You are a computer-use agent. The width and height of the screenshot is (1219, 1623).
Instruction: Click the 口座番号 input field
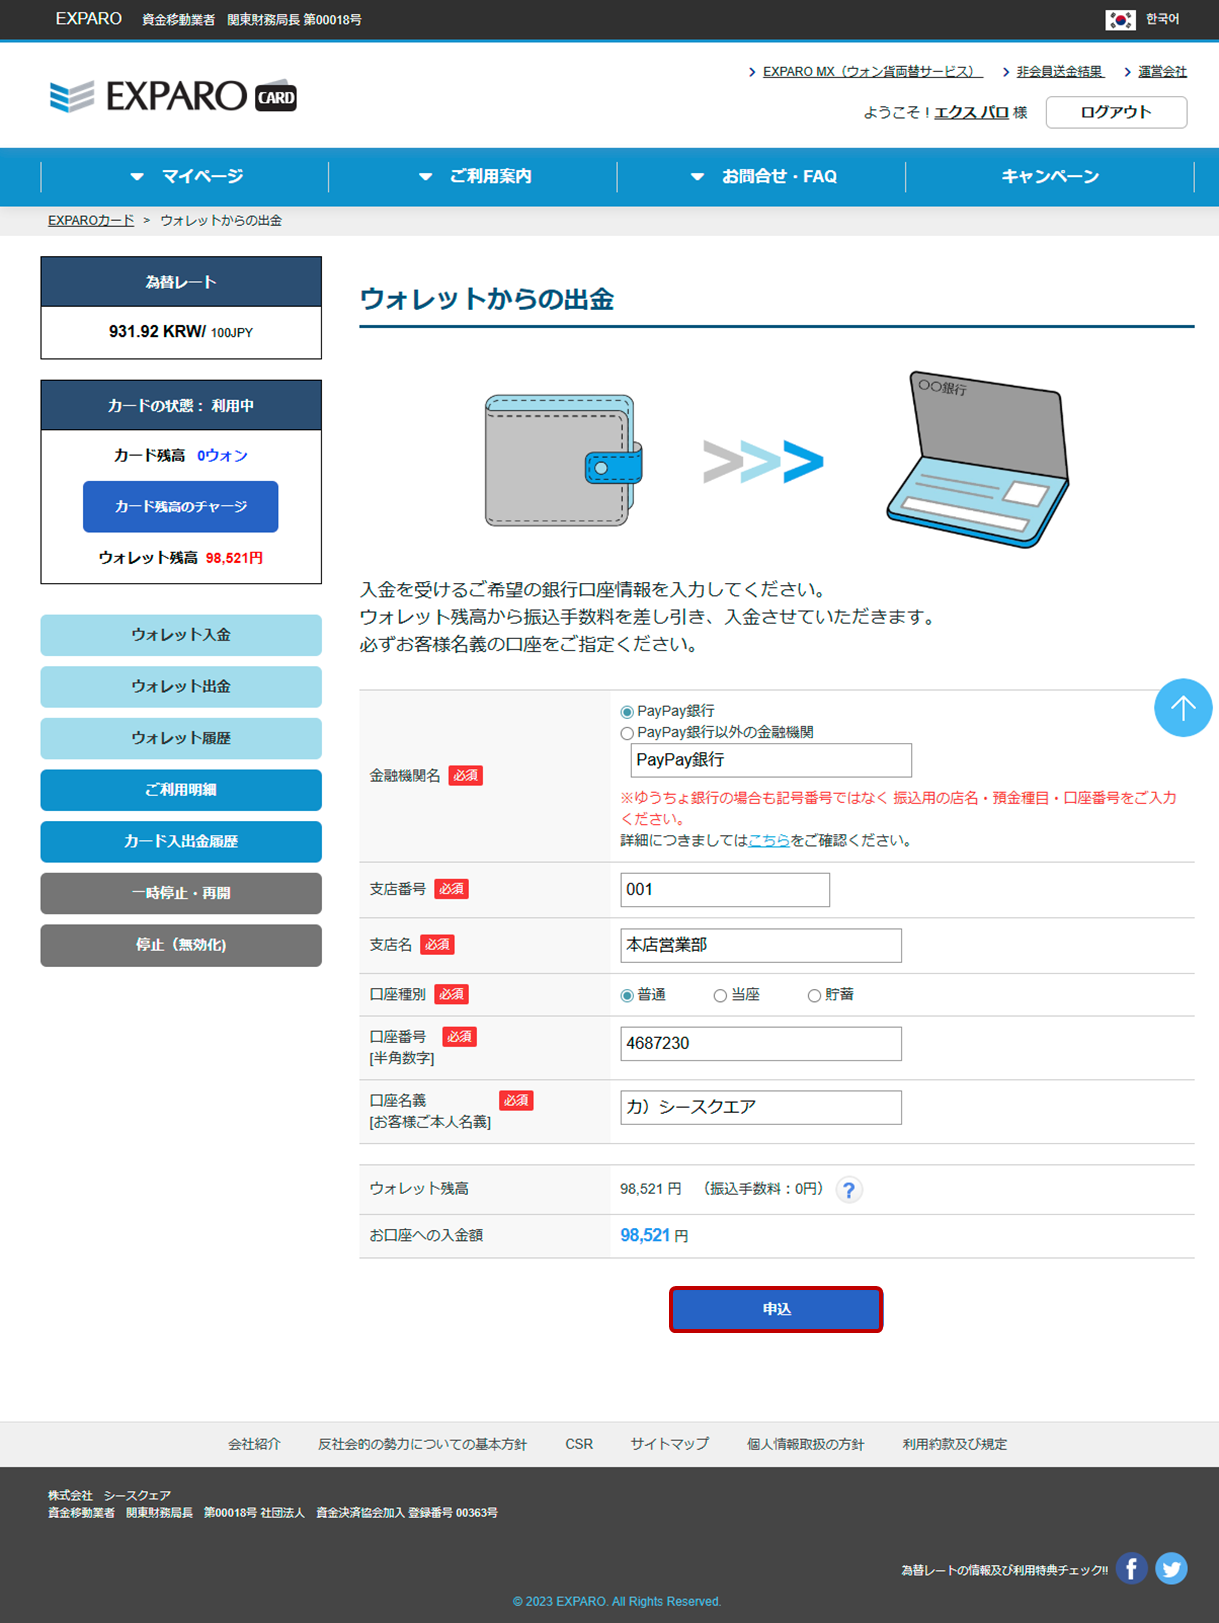pyautogui.click(x=760, y=1044)
